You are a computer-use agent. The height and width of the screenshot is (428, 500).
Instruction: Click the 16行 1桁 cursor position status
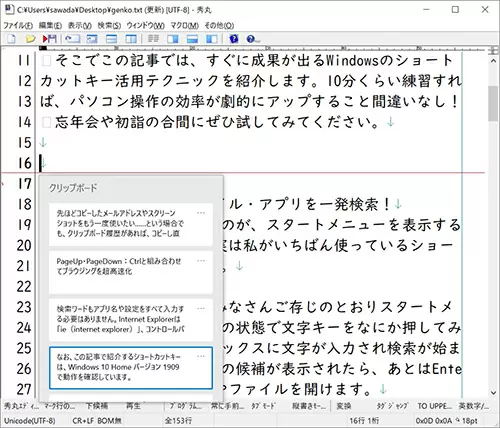[364, 421]
